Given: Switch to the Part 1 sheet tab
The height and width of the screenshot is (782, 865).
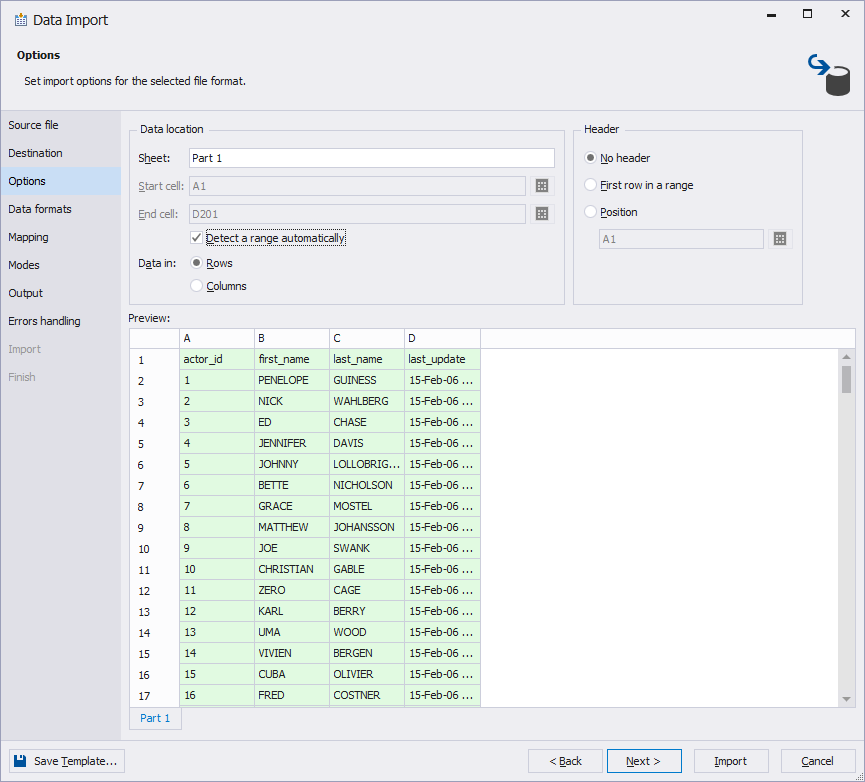Looking at the screenshot, I should [x=155, y=718].
